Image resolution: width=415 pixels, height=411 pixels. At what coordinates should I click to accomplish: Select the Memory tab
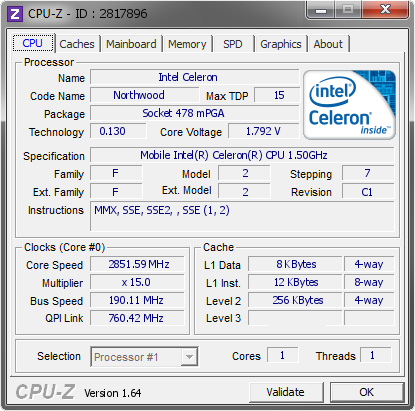tap(187, 44)
